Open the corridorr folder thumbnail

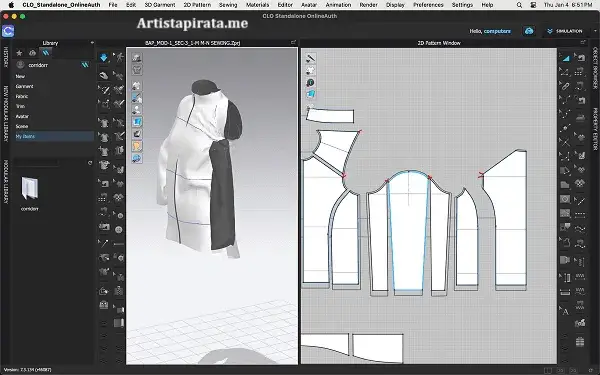click(x=29, y=188)
